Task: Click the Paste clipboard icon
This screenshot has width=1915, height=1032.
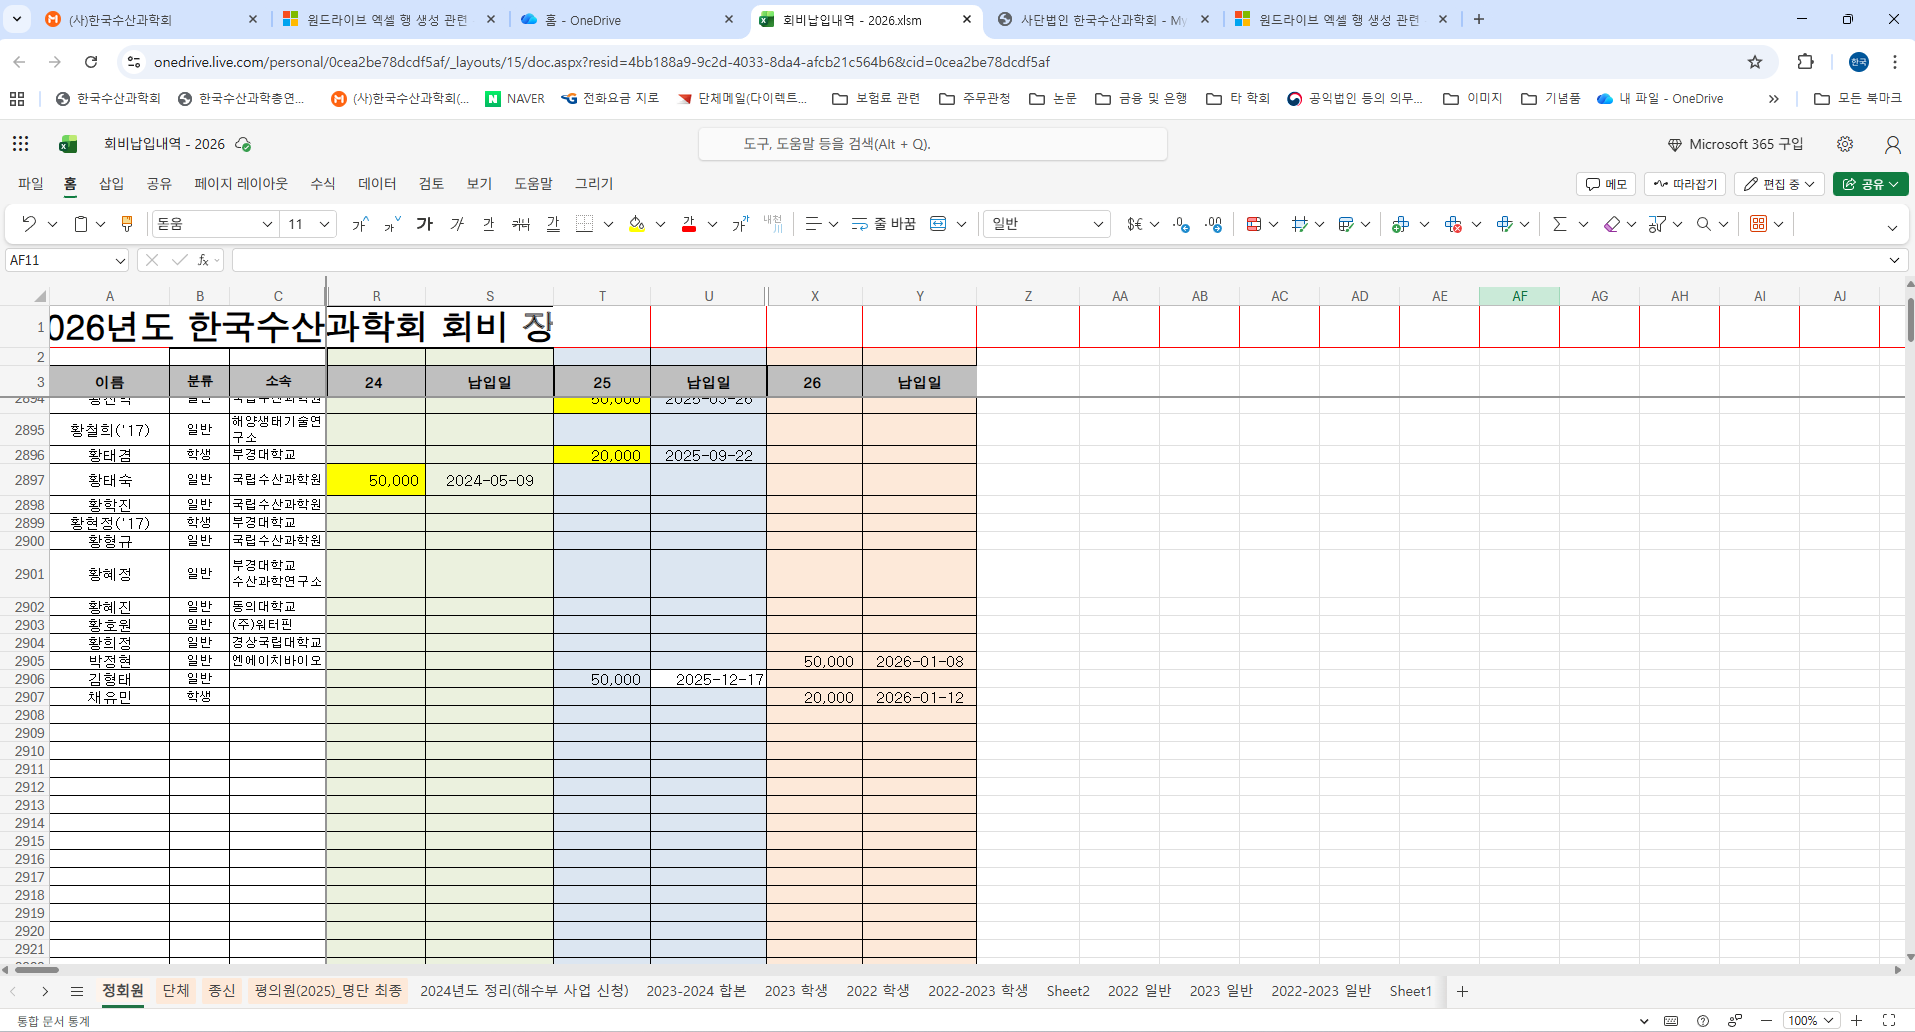Action: pyautogui.click(x=81, y=224)
